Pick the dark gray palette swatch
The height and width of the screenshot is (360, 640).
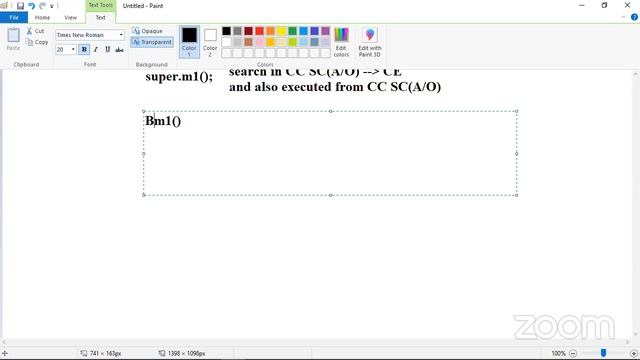[238, 31]
